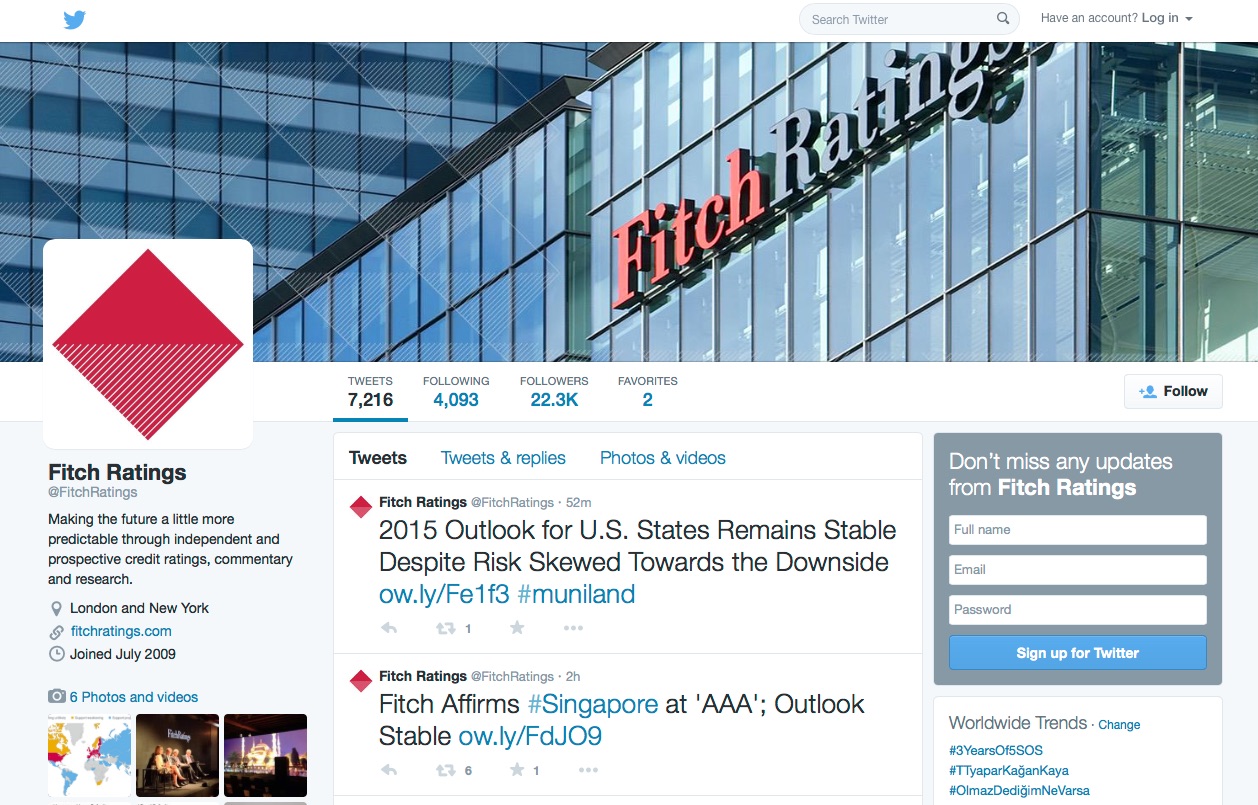Viewport: 1258px width, 805px height.
Task: Retweet the Singapore AAA tweet
Action: 446,770
